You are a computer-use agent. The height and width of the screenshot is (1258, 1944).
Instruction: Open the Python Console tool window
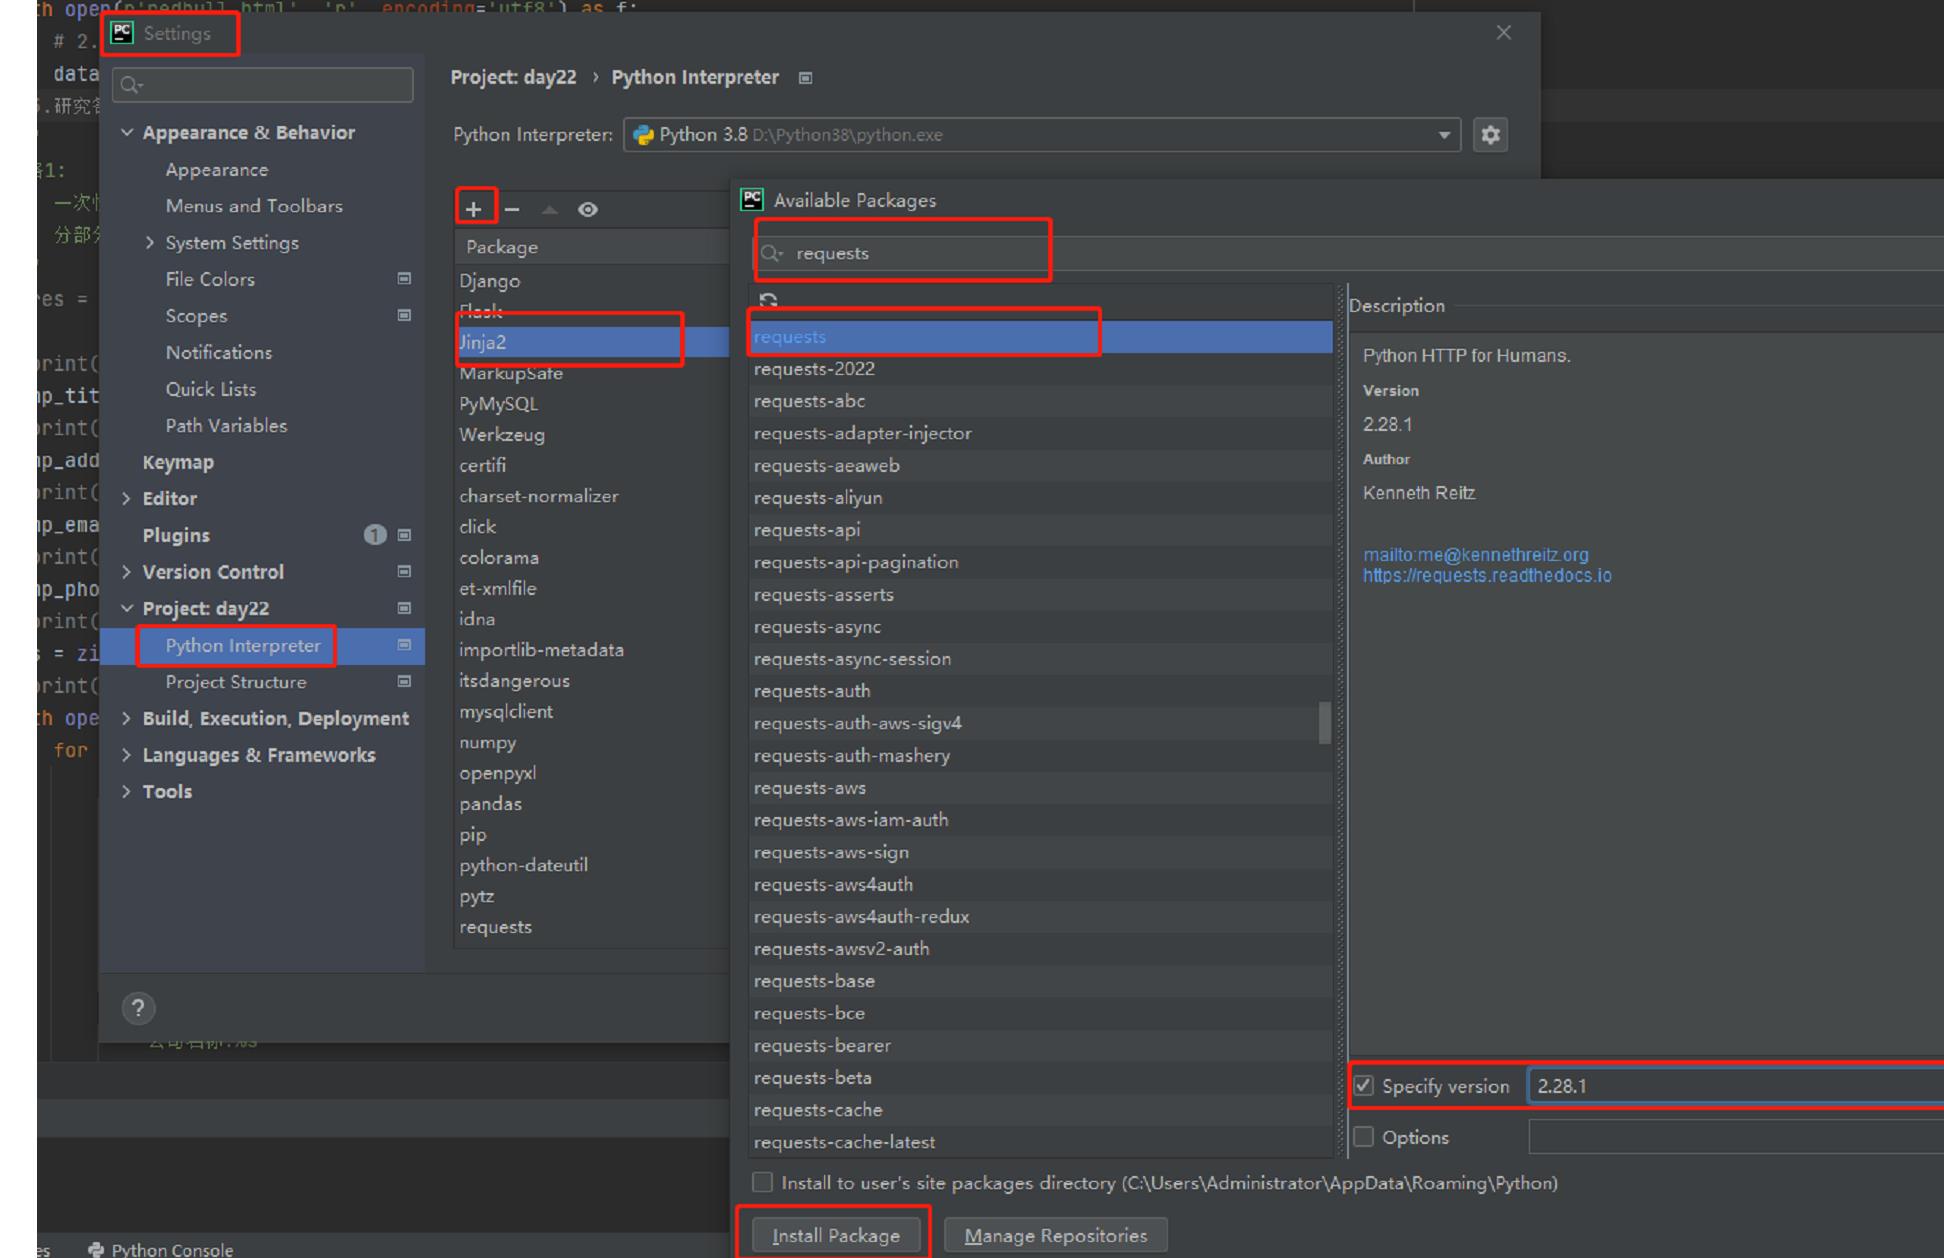pos(161,1249)
